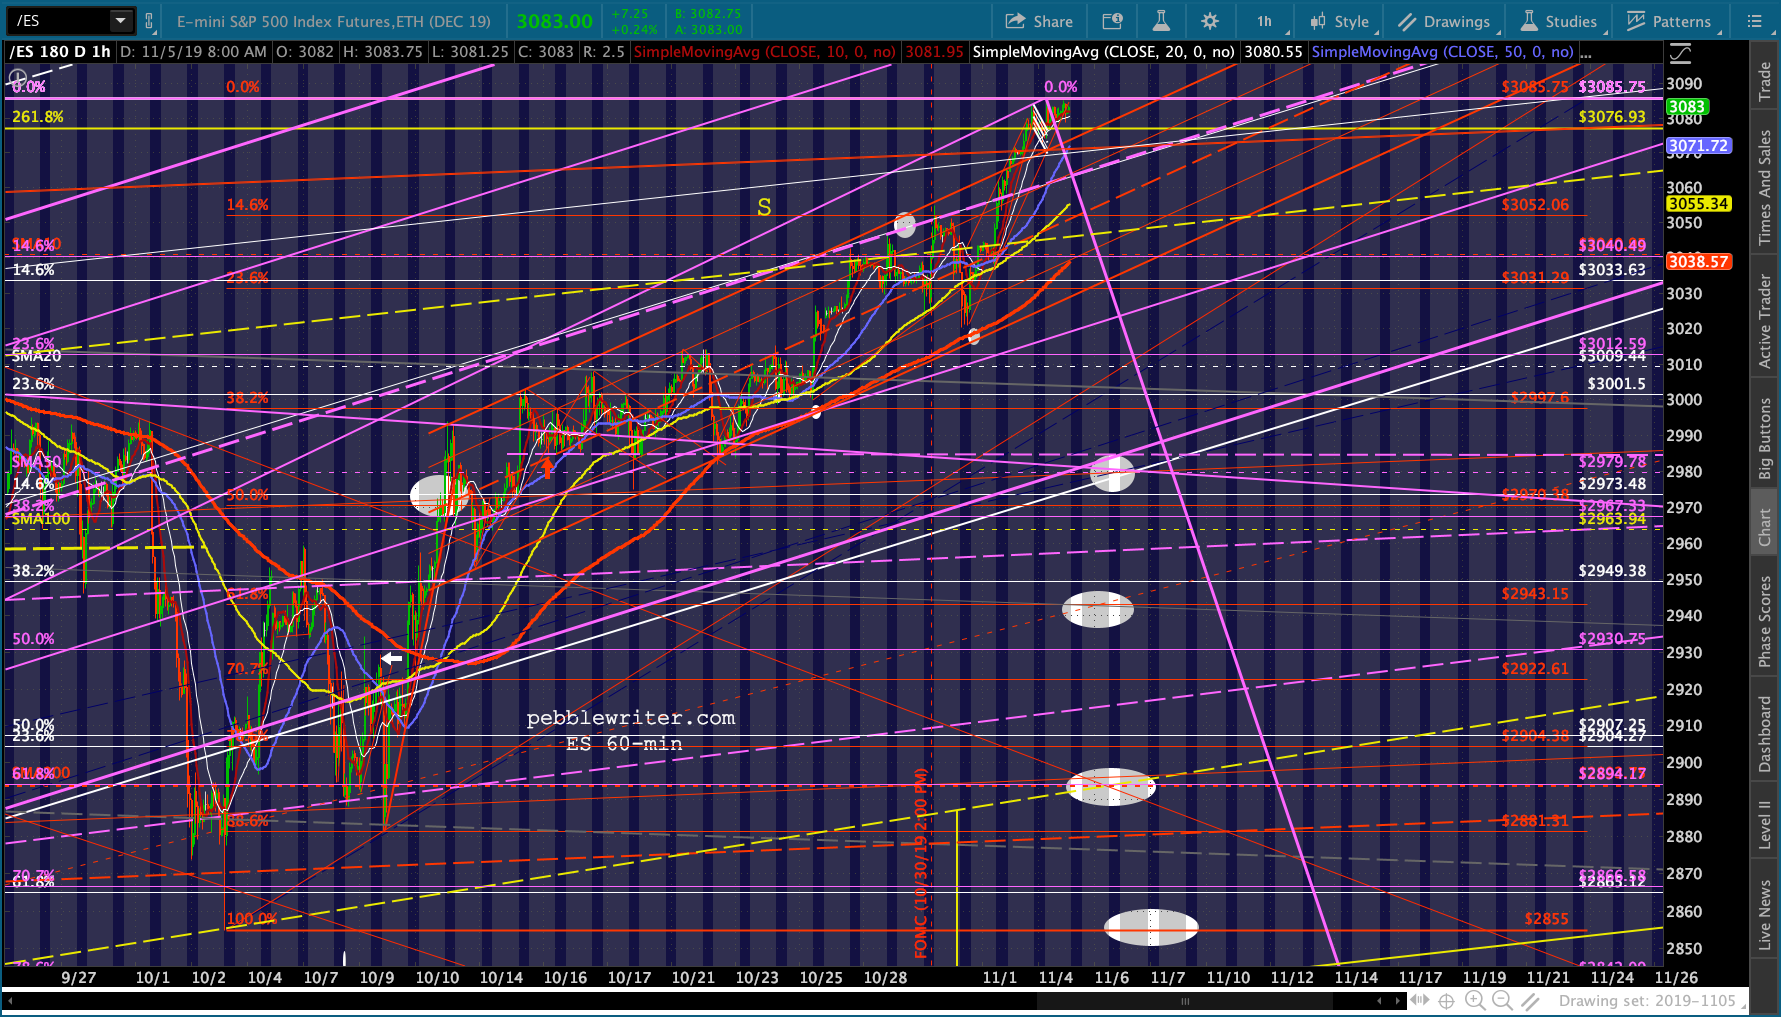Click the horizontal scrollbar right arrow

[x=1397, y=1000]
